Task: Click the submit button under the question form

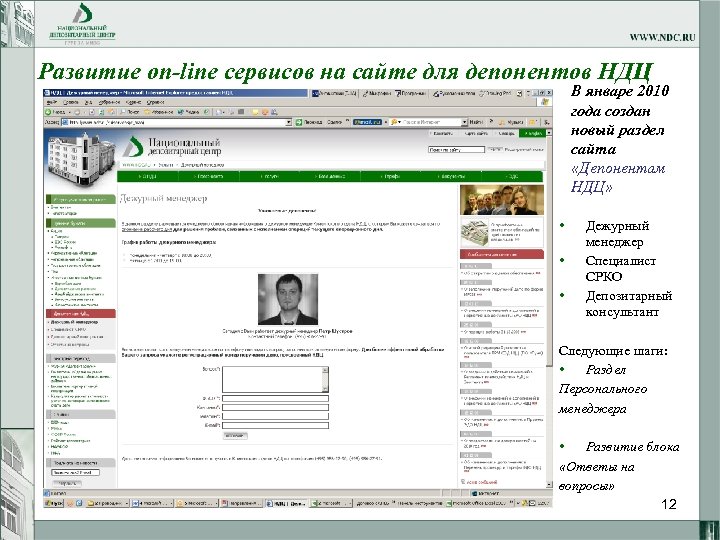Action: [x=235, y=436]
